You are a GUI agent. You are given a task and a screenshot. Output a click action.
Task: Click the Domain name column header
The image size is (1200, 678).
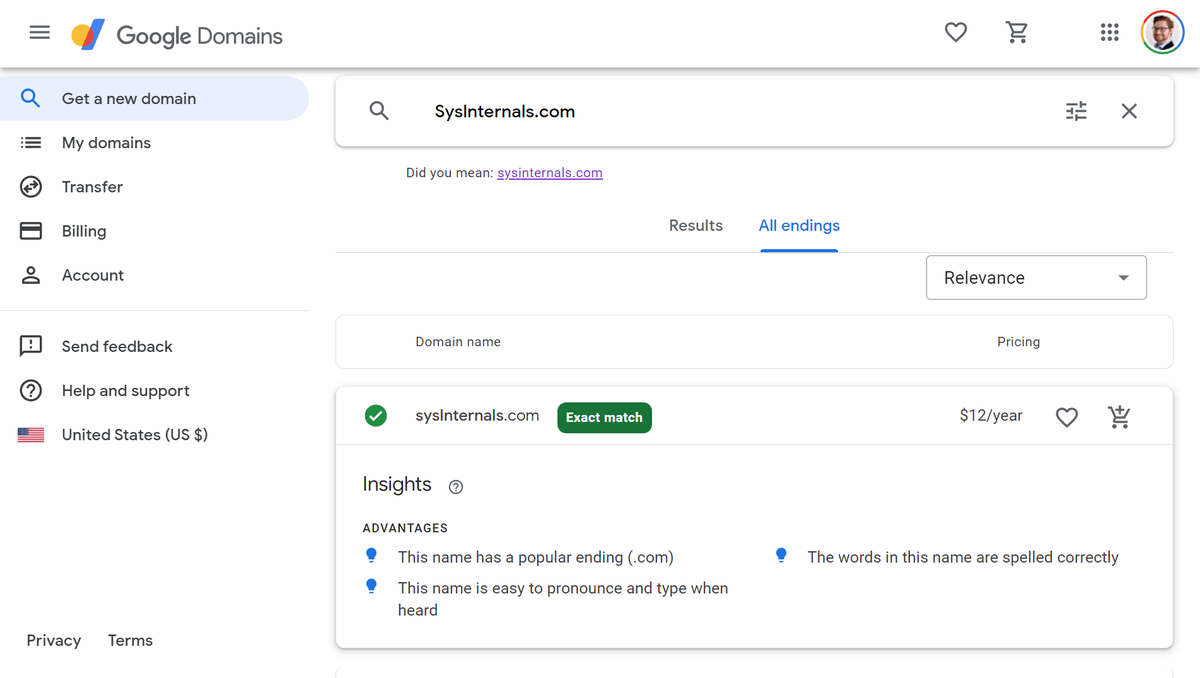click(x=458, y=342)
